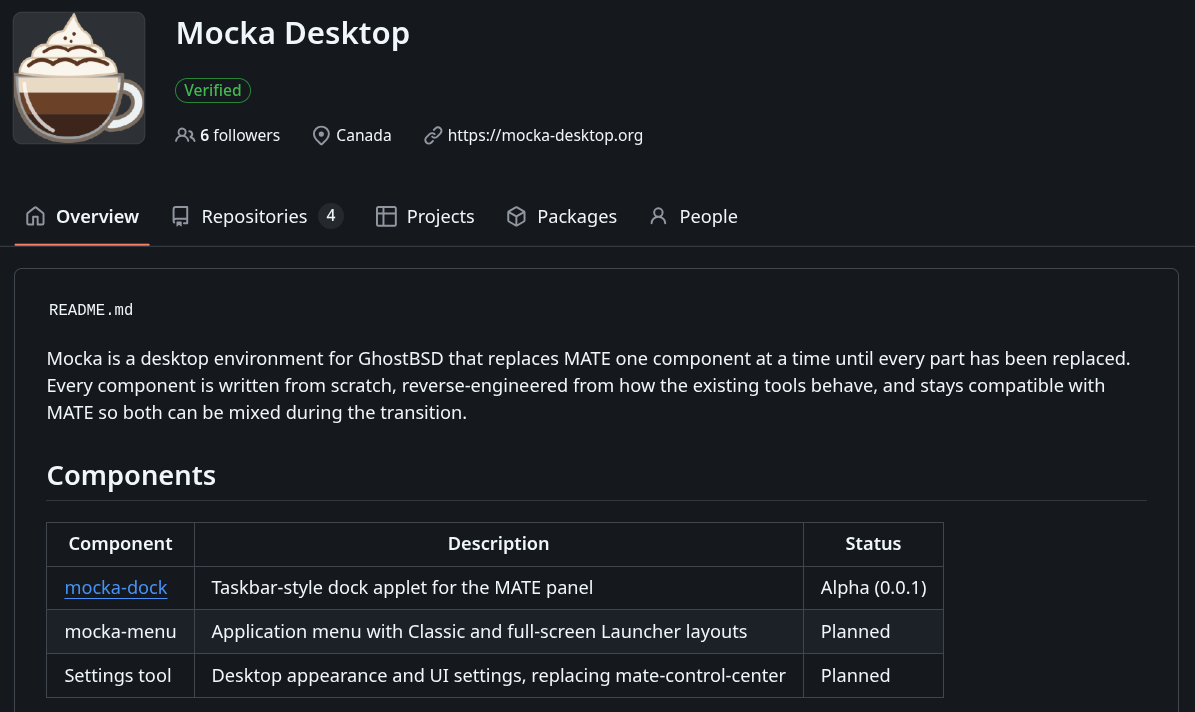The width and height of the screenshot is (1195, 712).
Task: Click the followers people icon
Action: tap(184, 135)
